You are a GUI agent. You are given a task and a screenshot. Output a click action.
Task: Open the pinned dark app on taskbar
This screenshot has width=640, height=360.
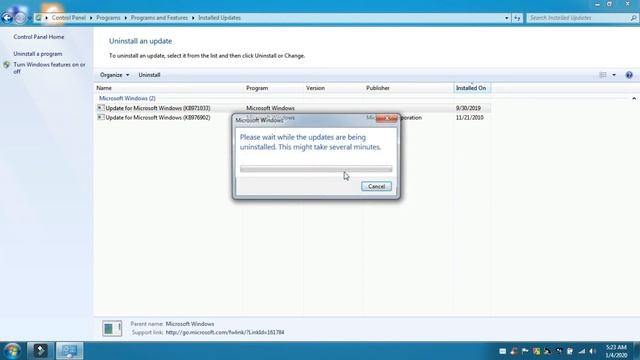[40, 351]
